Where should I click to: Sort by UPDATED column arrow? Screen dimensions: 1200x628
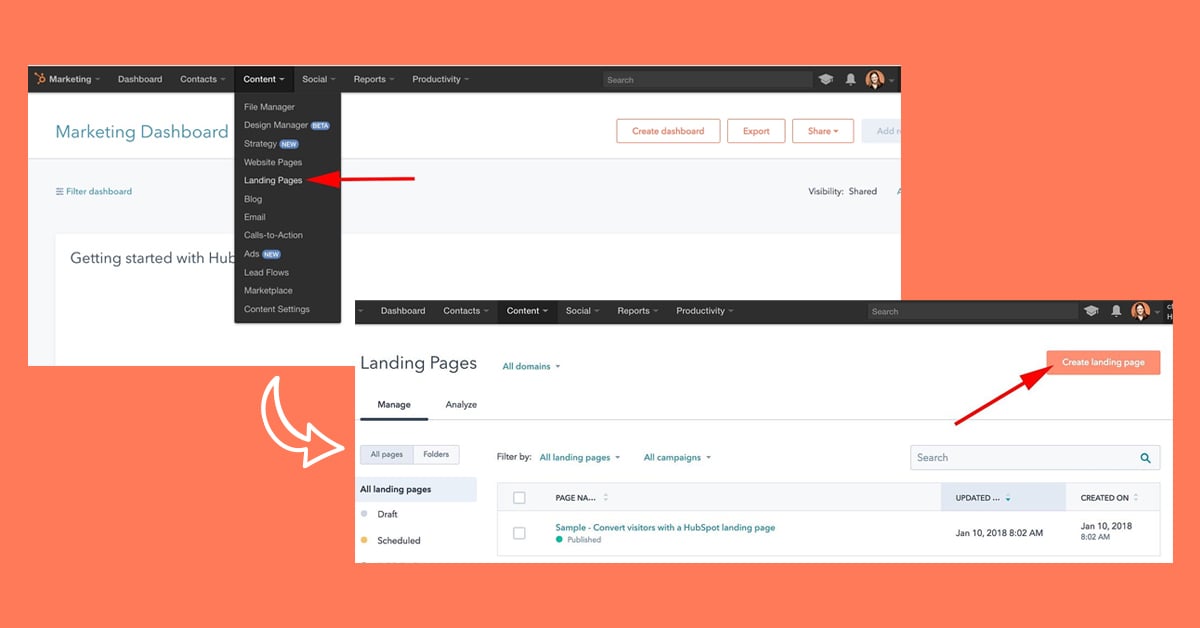(1007, 498)
